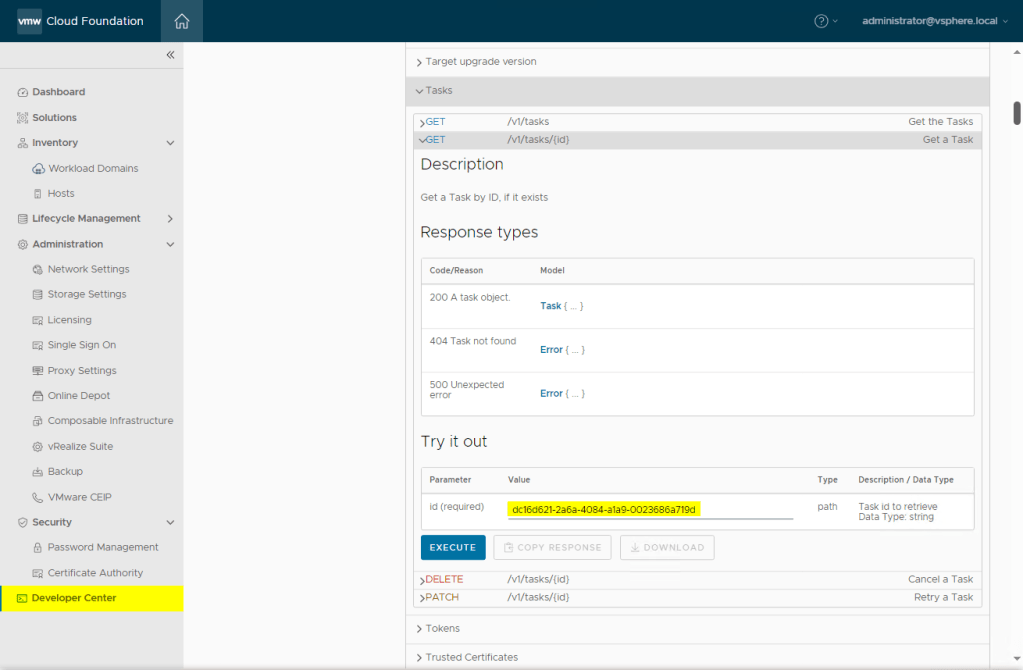Click the Task model link for 200 response
This screenshot has height=670, width=1023.
[x=551, y=306]
